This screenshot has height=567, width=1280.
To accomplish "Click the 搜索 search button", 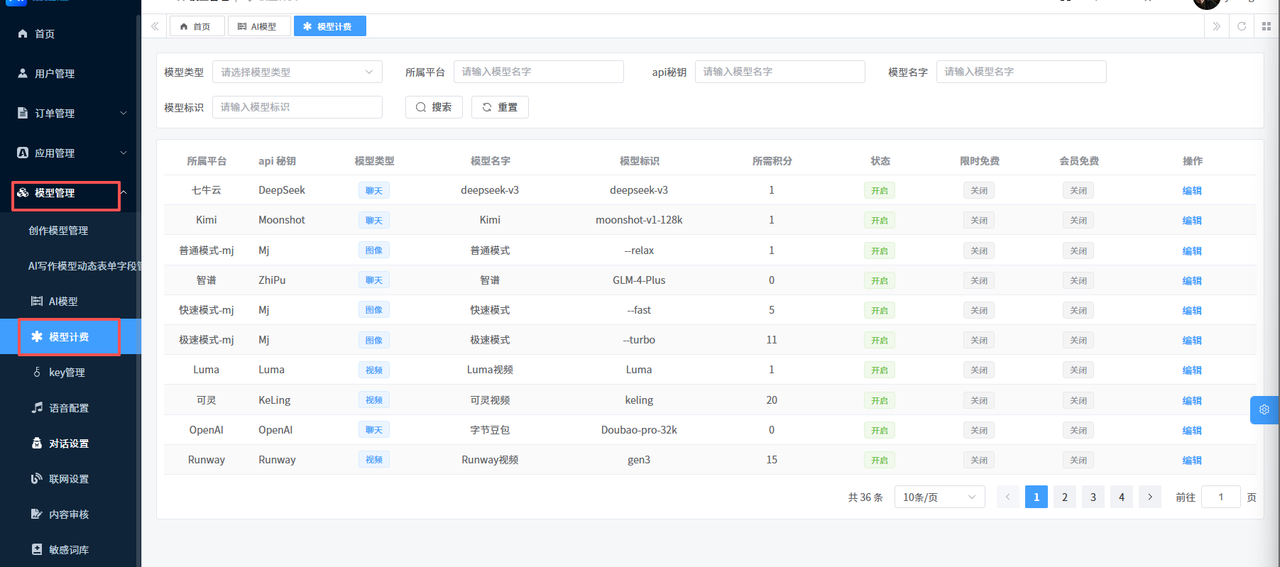I will pos(433,107).
